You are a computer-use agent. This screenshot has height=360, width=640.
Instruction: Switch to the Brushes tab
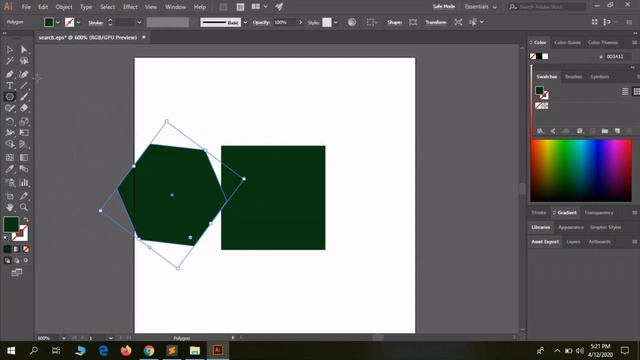[573, 77]
